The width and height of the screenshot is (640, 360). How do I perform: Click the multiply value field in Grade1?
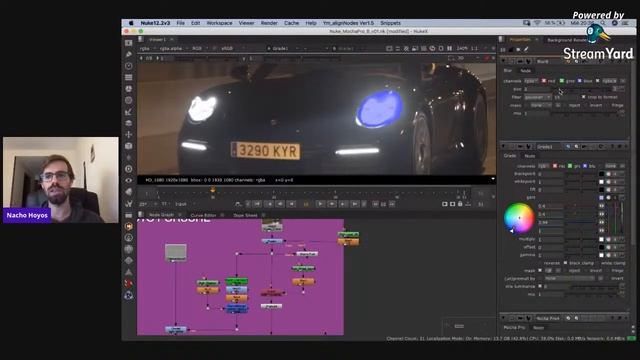click(x=551, y=239)
